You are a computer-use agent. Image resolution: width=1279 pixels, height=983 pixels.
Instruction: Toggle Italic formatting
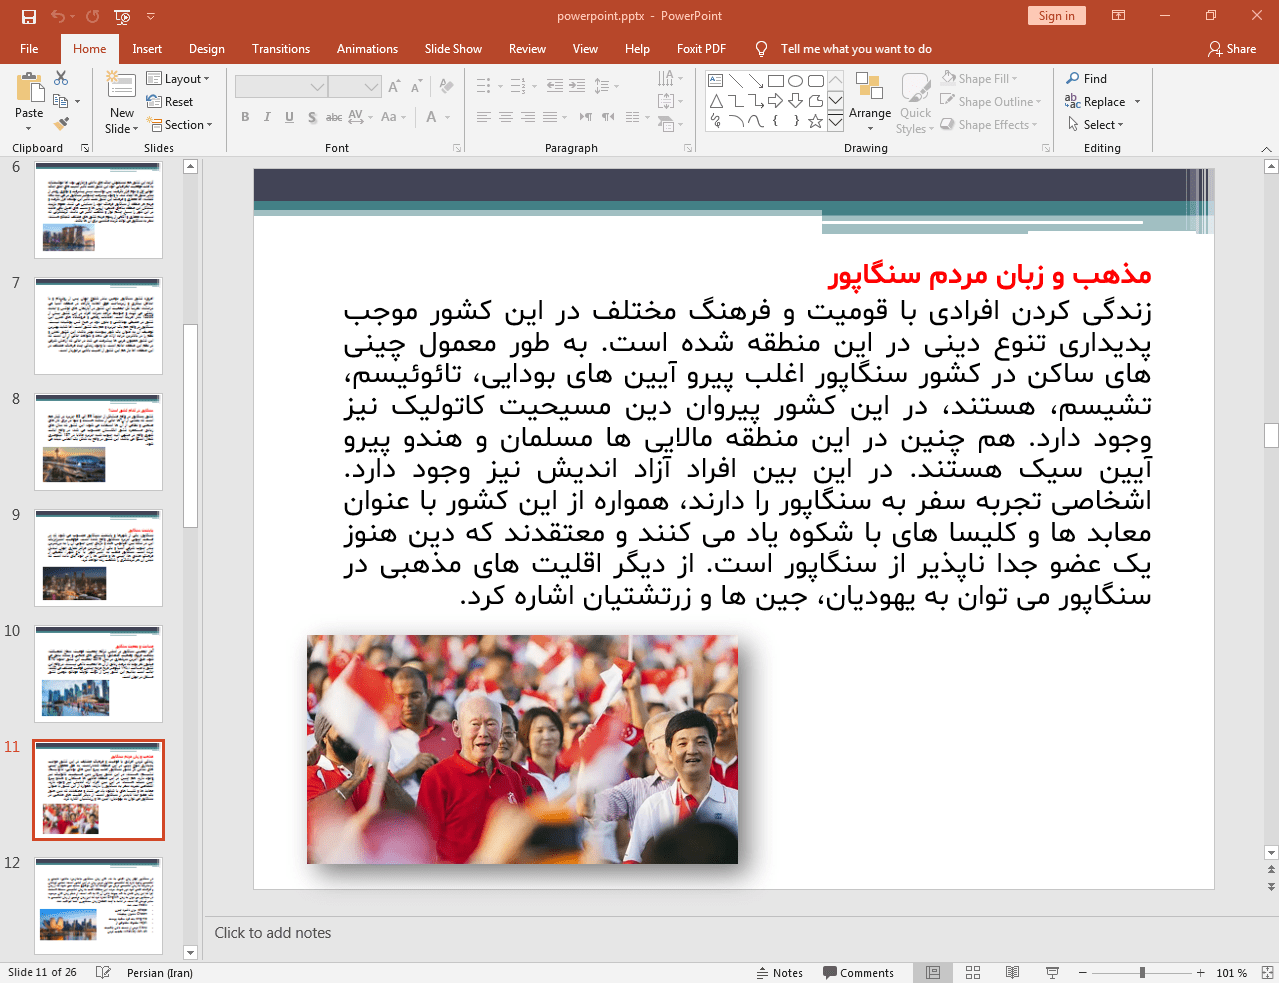pos(267,117)
